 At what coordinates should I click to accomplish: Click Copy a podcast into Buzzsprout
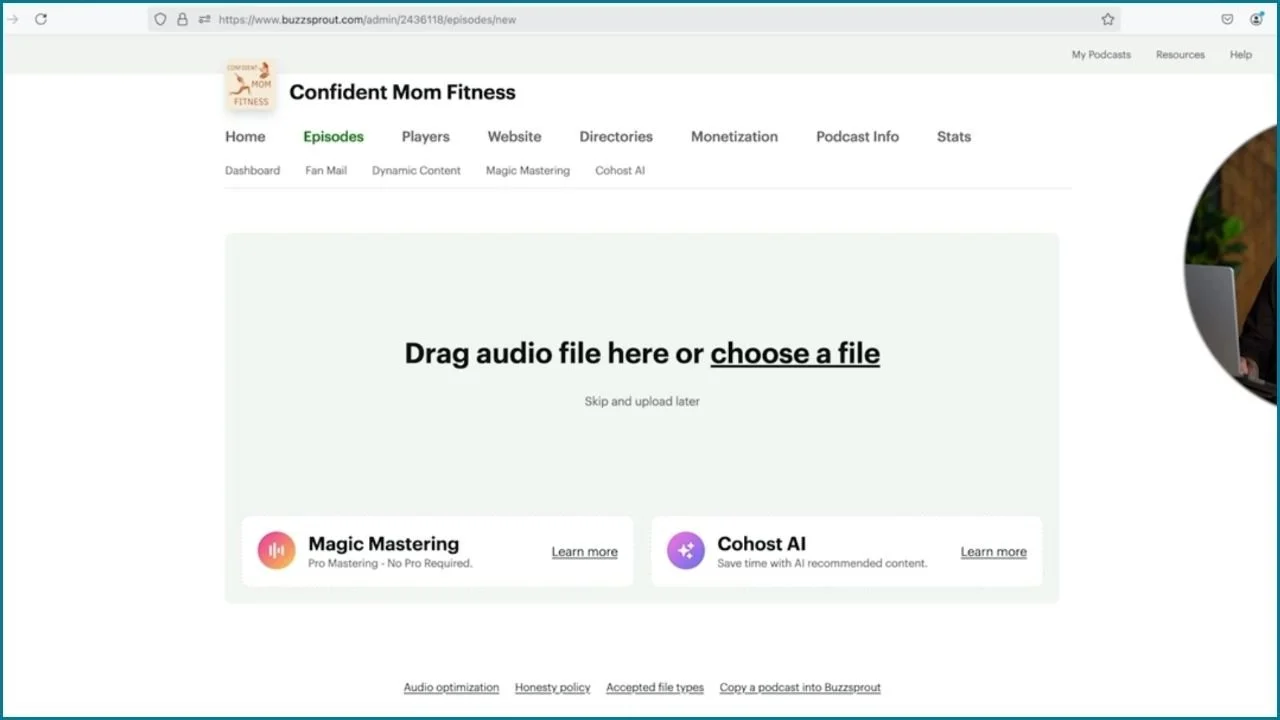[800, 688]
